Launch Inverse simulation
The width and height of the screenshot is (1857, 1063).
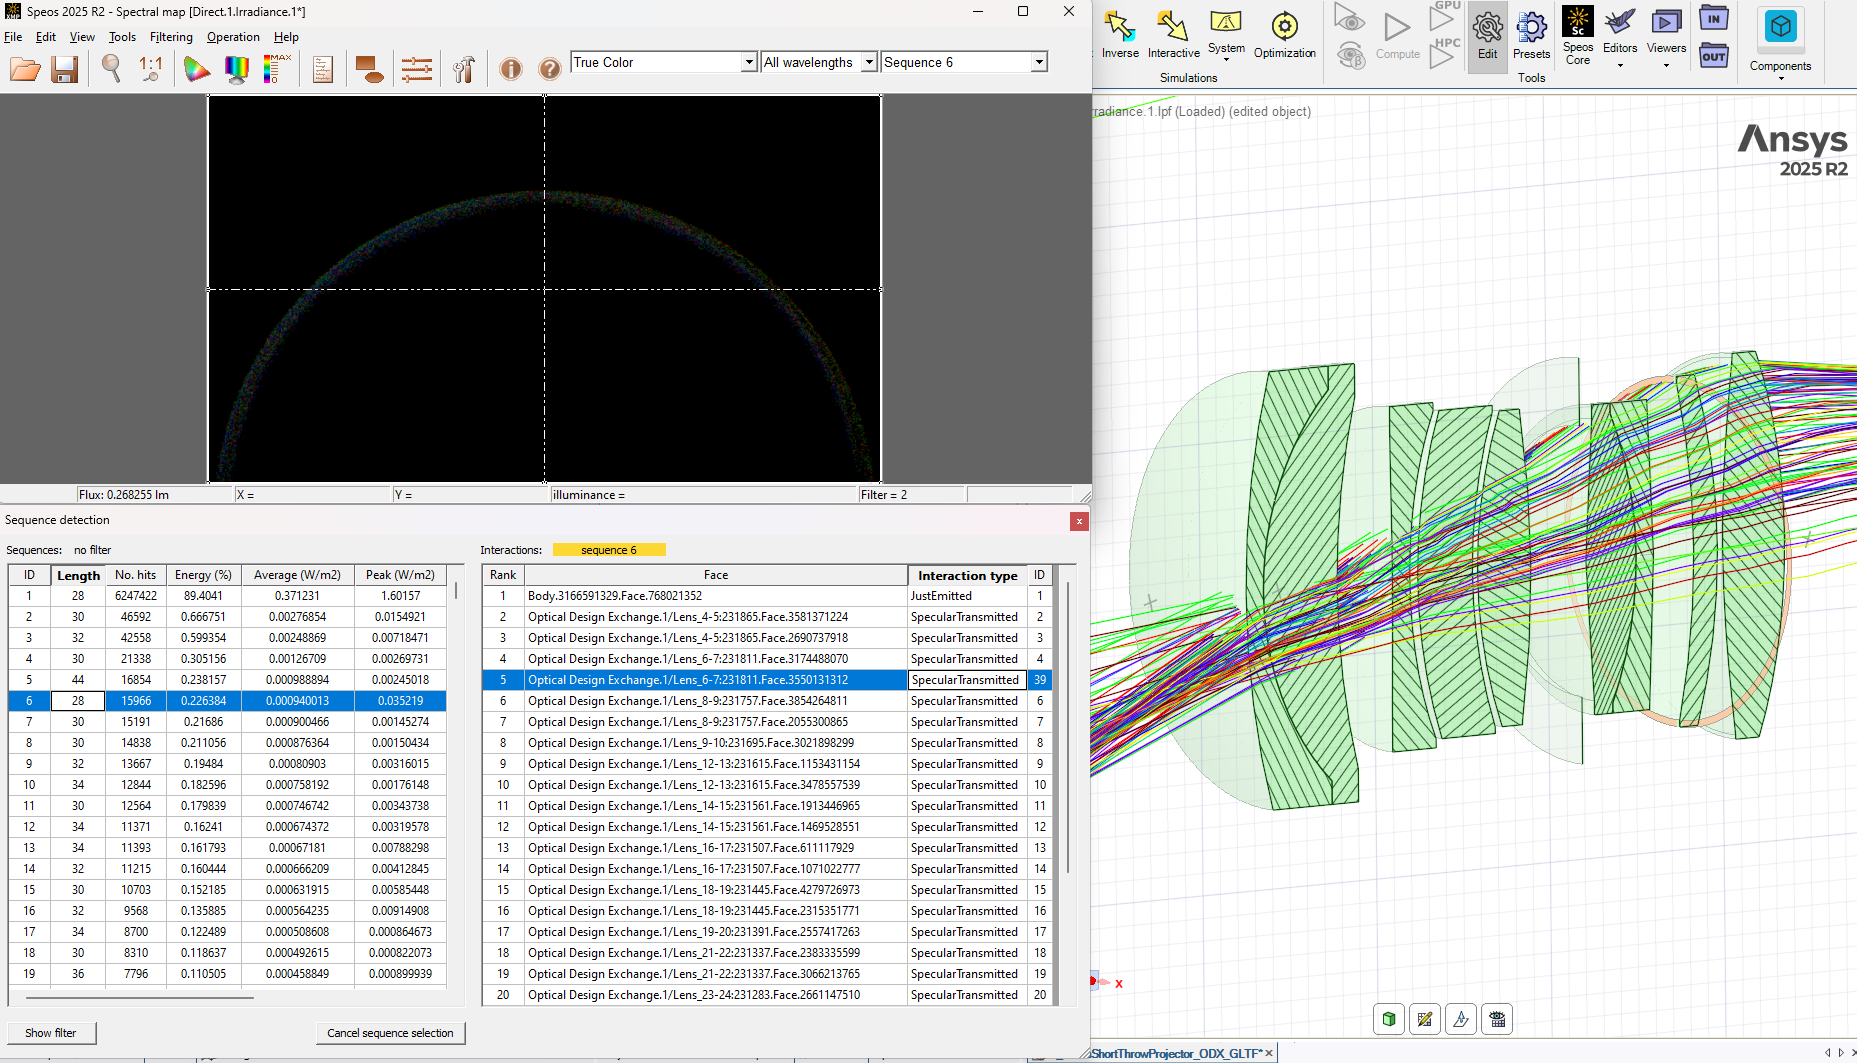[x=1120, y=35]
